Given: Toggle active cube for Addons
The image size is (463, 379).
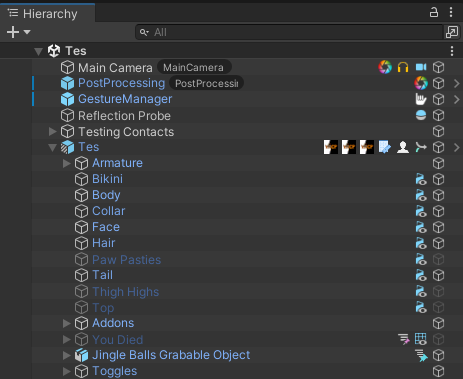Looking at the screenshot, I should (438, 323).
